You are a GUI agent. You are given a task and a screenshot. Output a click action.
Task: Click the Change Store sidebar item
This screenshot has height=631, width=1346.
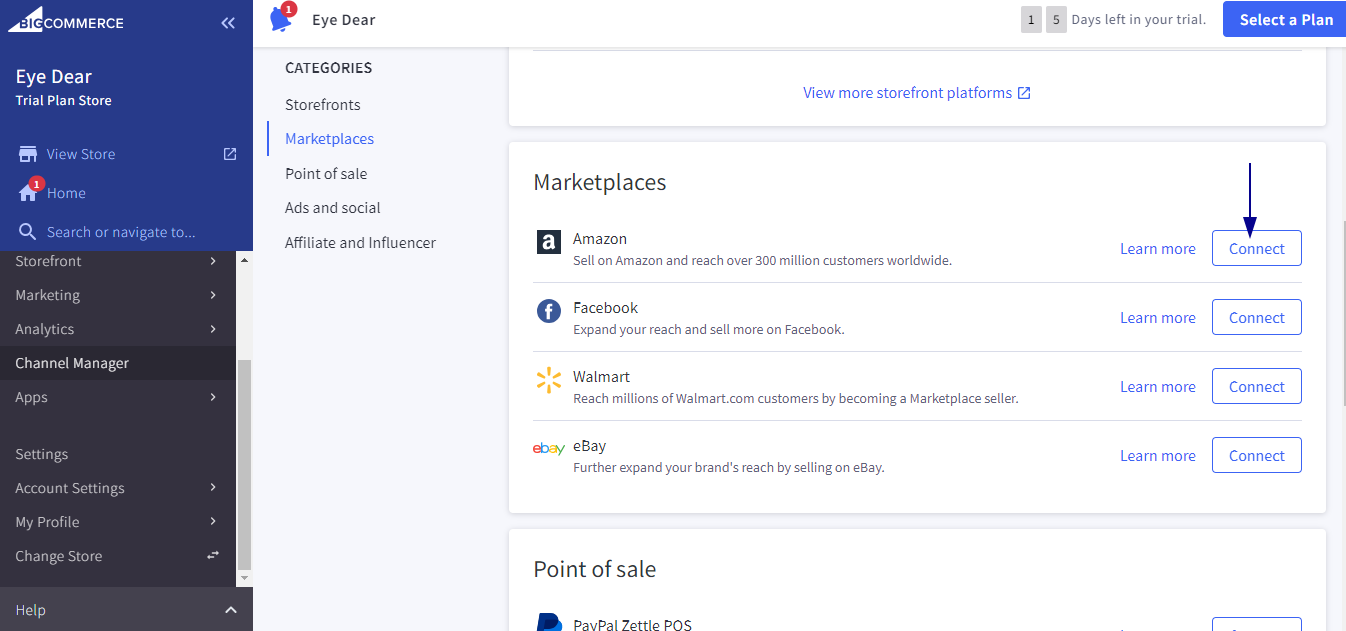pyautogui.click(x=118, y=556)
